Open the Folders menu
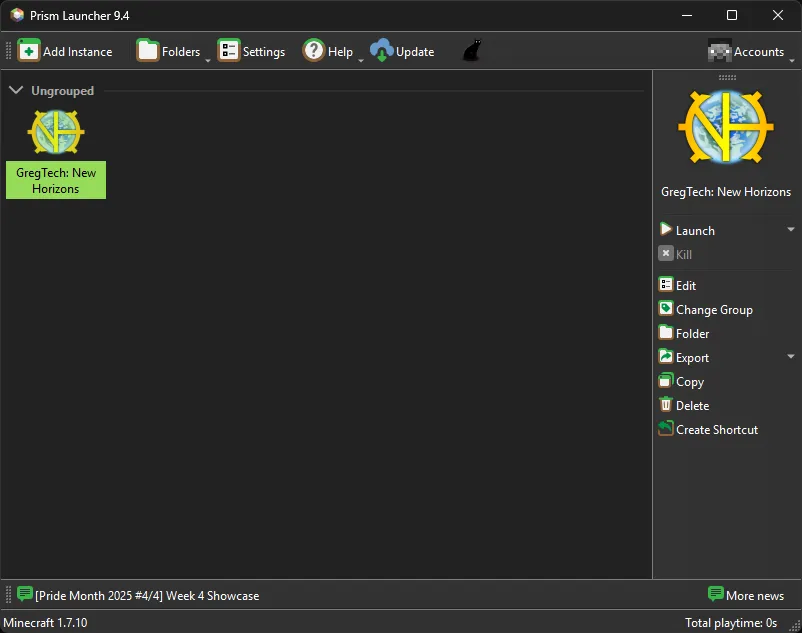 coord(171,50)
